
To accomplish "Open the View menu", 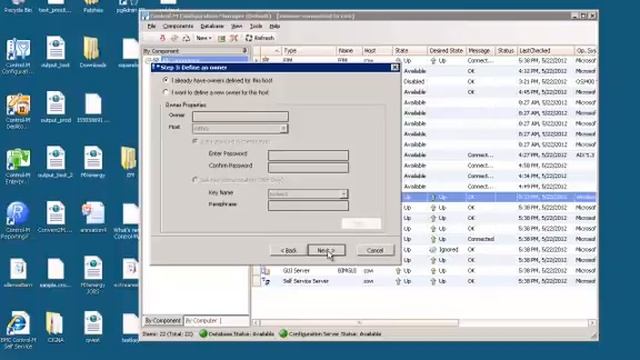I will point(237,26).
